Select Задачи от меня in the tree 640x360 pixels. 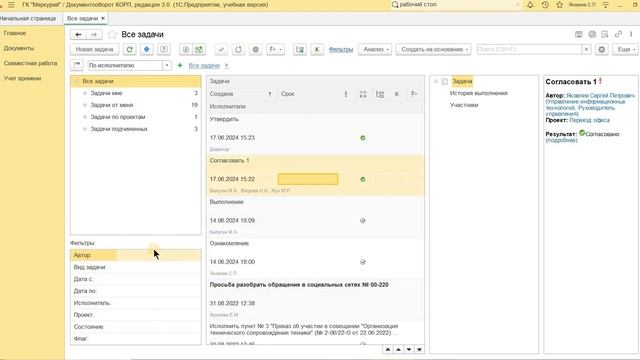pos(112,105)
